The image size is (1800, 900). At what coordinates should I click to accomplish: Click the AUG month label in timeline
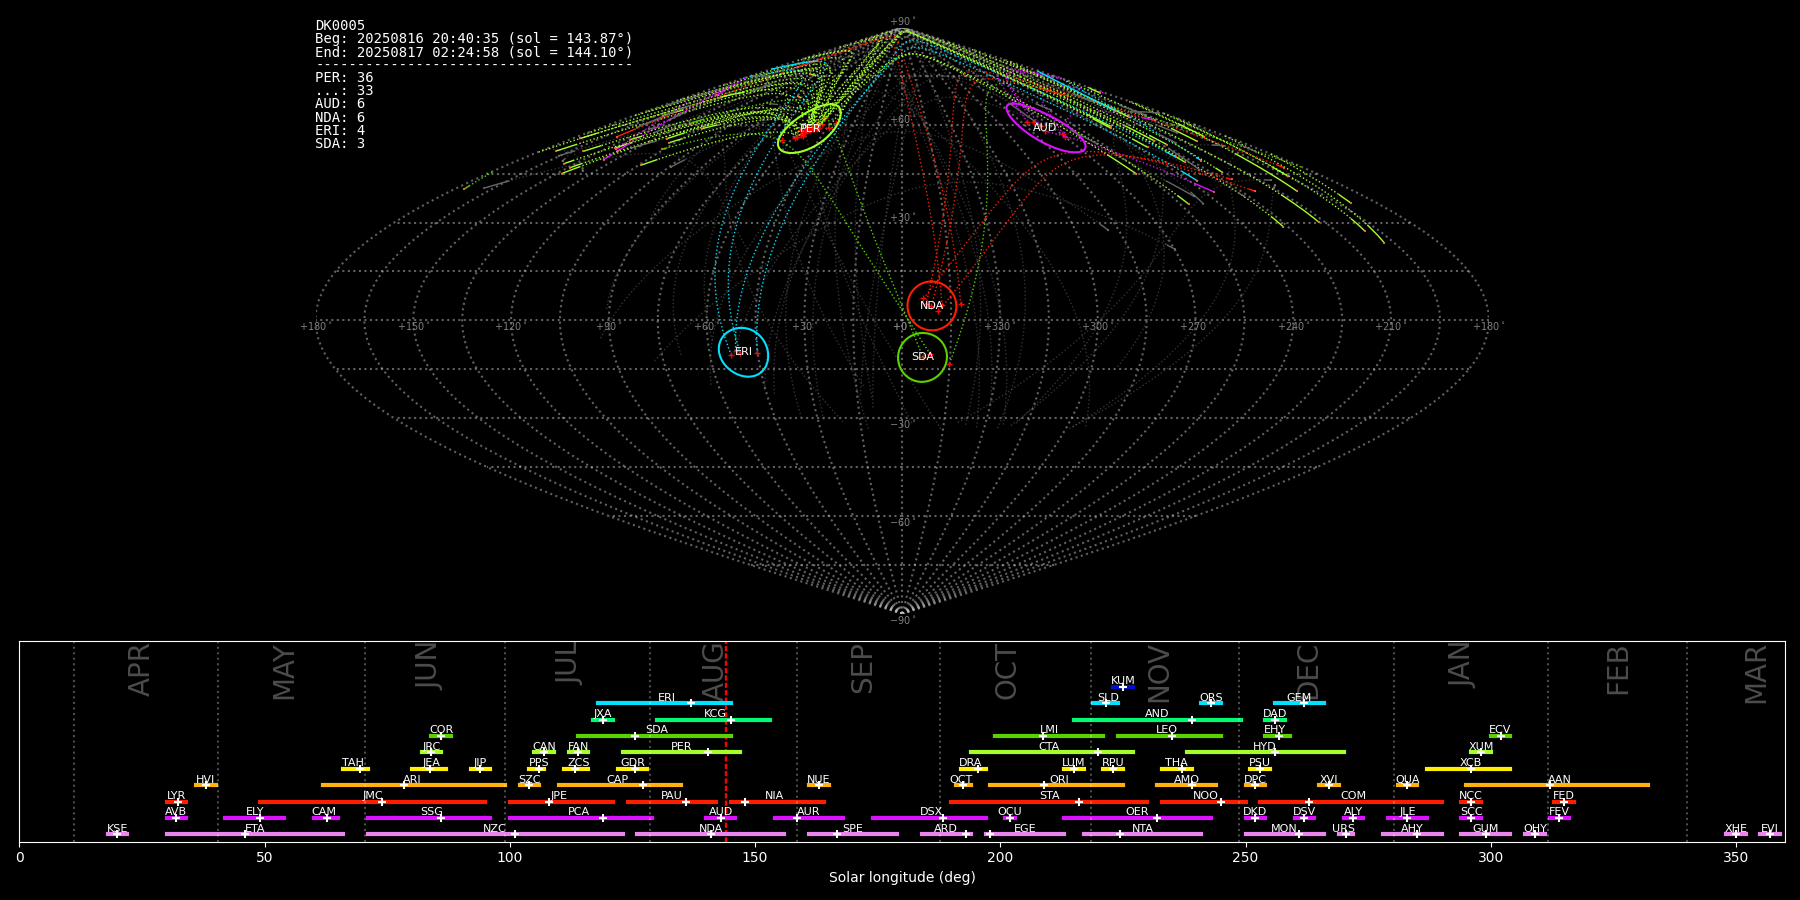pos(713,670)
